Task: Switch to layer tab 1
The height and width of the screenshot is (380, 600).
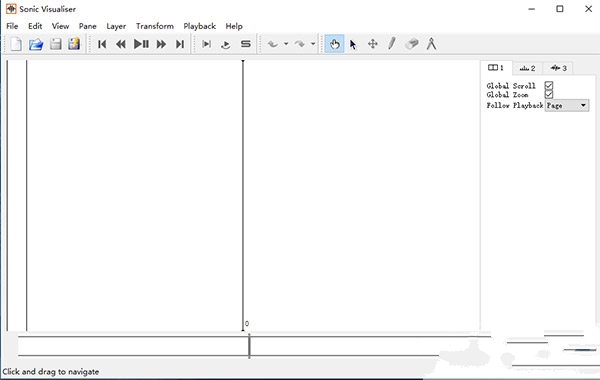Action: click(x=496, y=68)
